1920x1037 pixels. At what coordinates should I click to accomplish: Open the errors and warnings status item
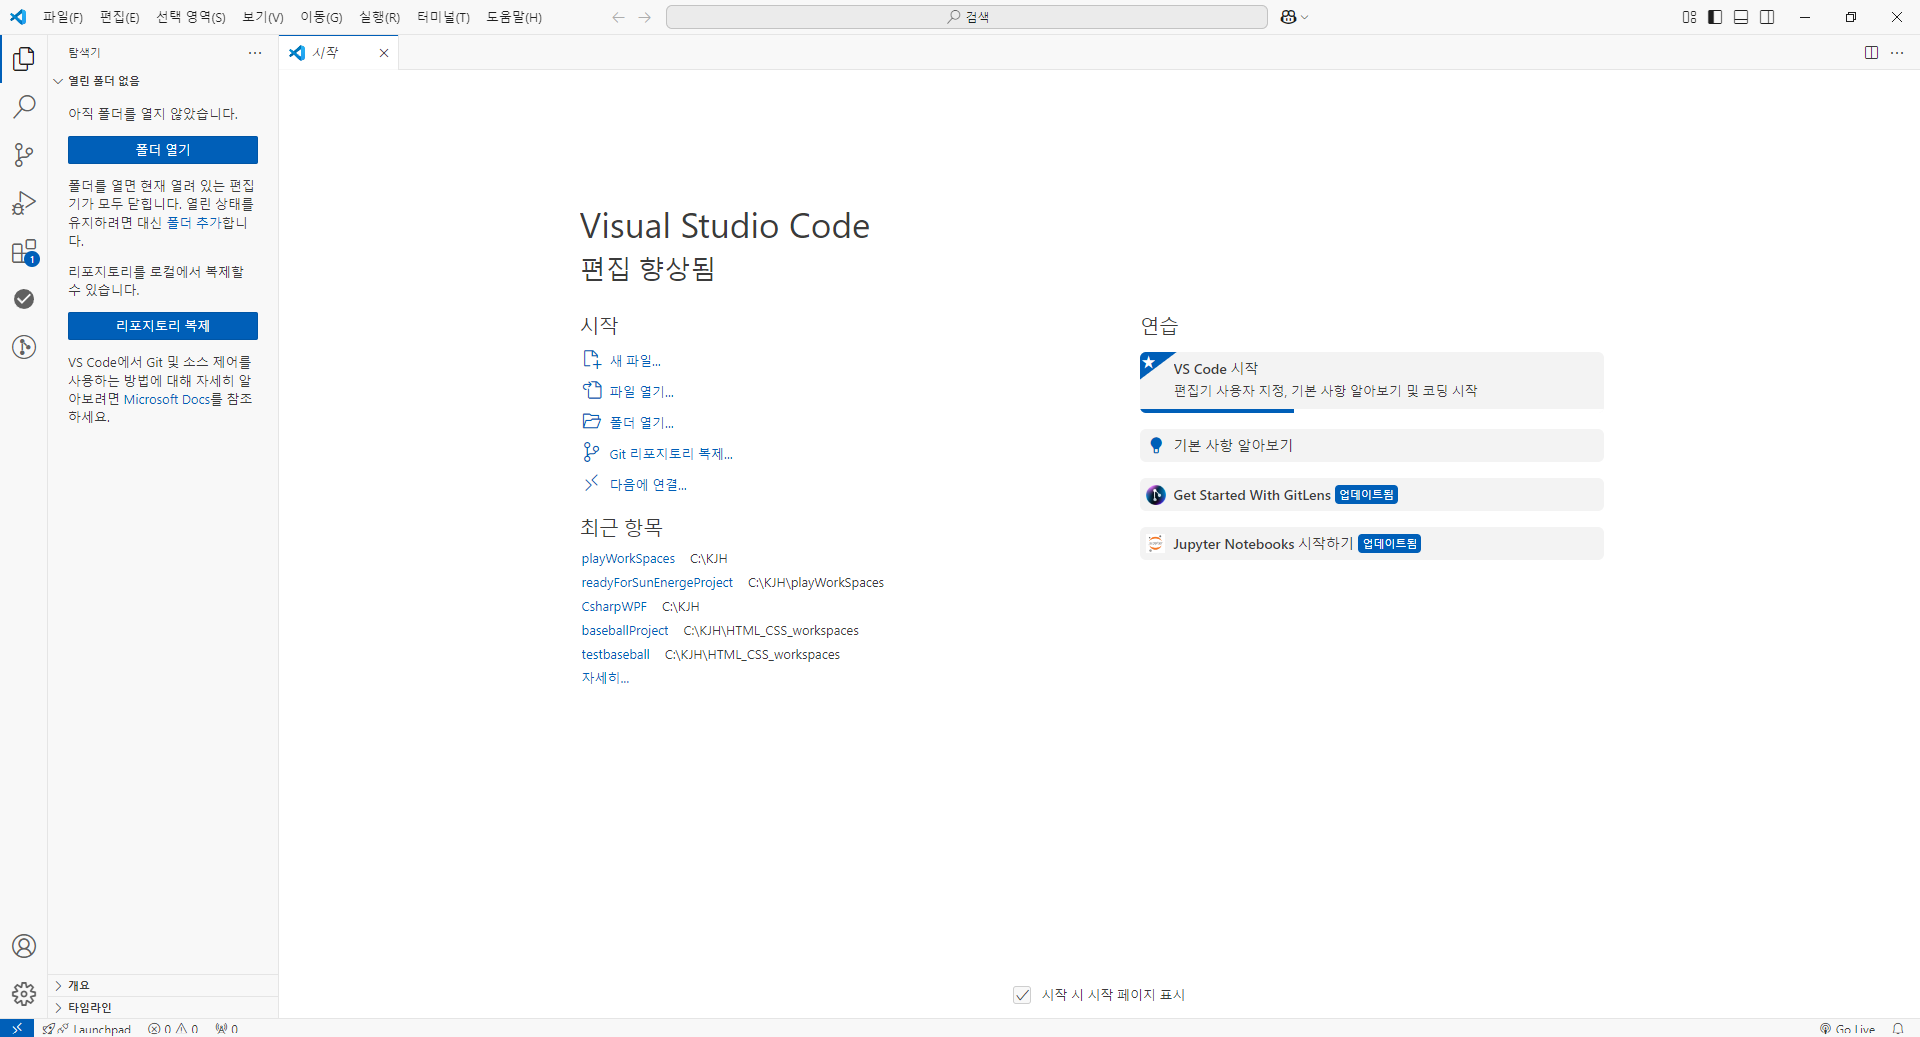pos(173,1028)
